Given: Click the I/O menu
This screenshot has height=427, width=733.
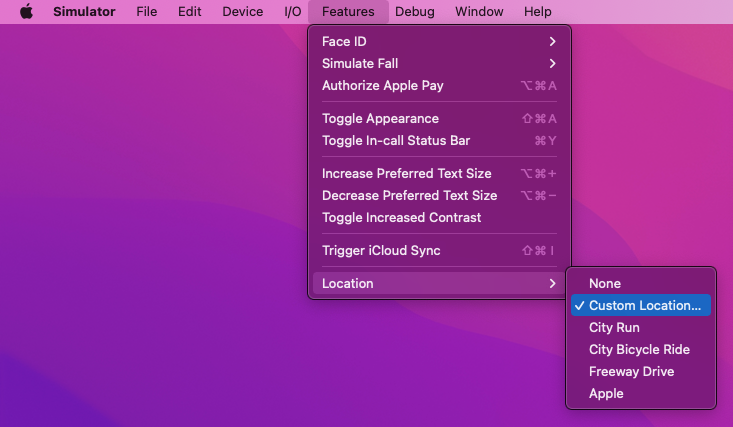Looking at the screenshot, I should click(293, 12).
